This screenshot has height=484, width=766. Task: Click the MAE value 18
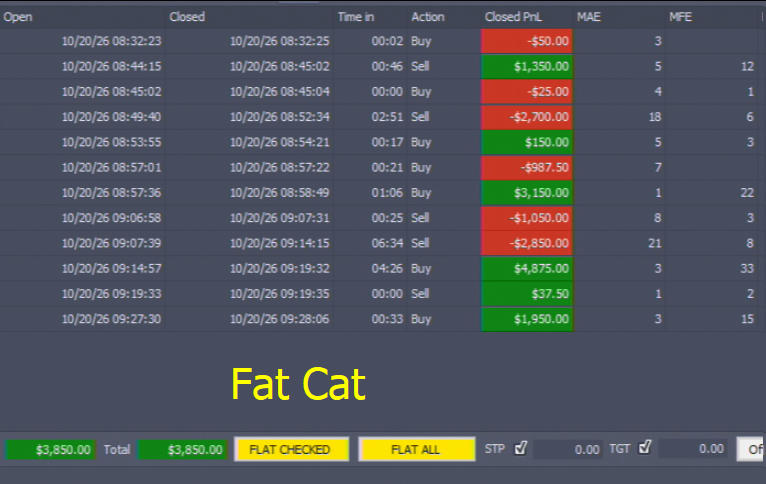pos(655,117)
